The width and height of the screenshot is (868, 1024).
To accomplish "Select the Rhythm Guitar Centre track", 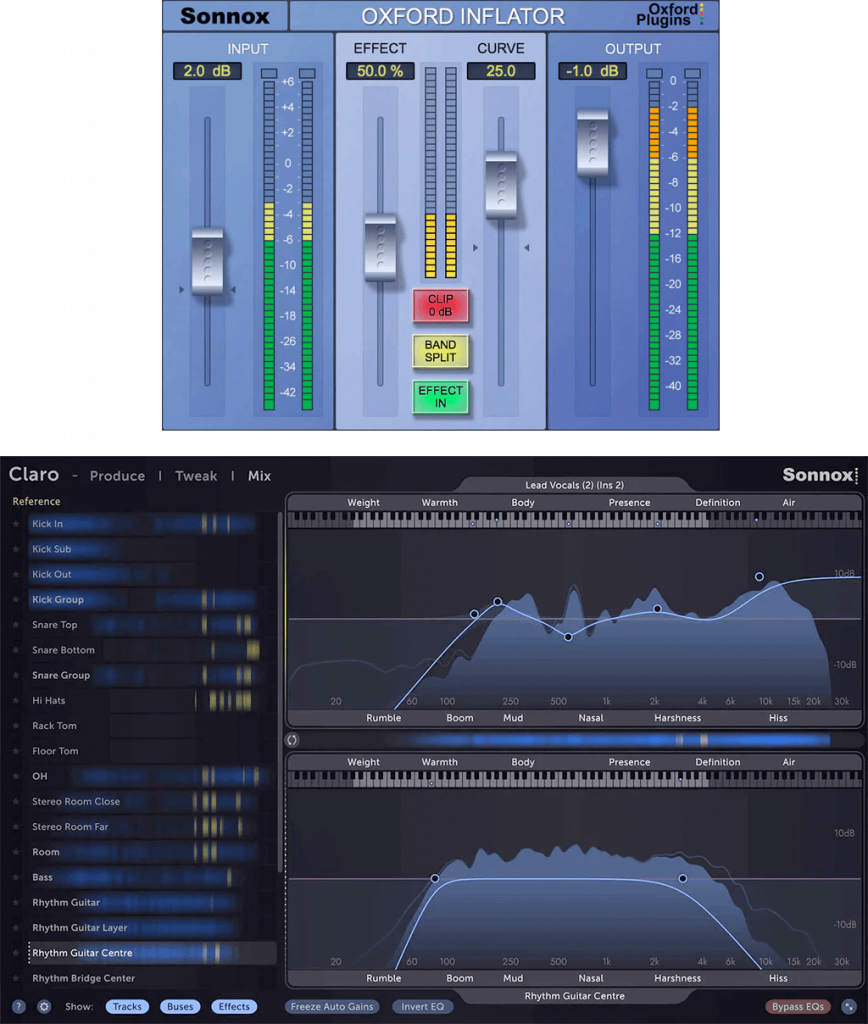I will pos(152,953).
